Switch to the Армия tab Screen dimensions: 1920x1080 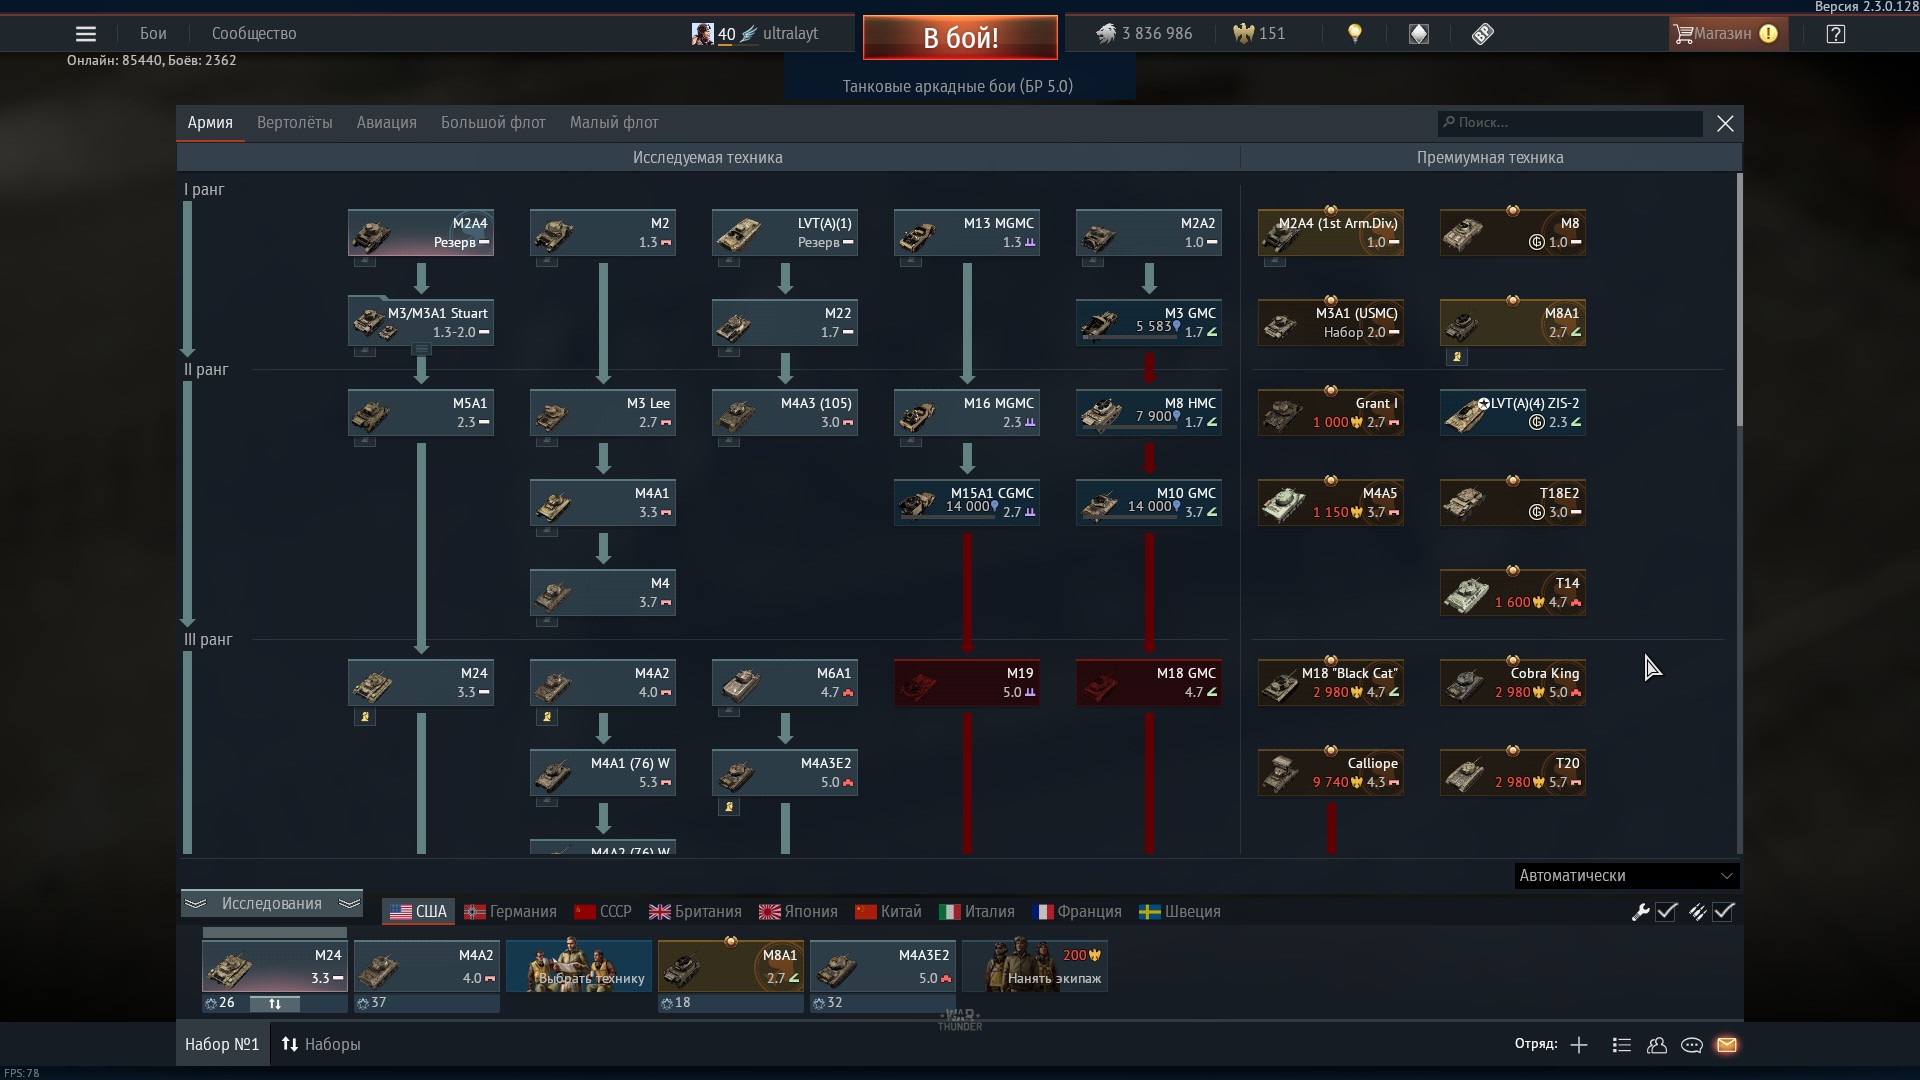pyautogui.click(x=210, y=122)
